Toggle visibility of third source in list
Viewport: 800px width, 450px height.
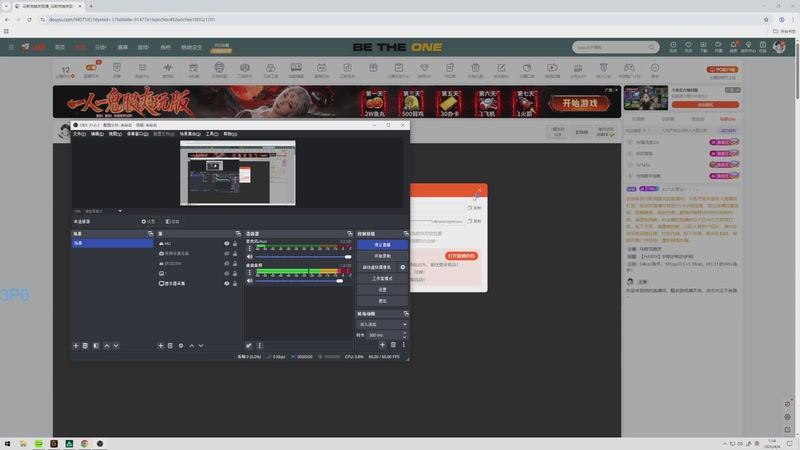click(x=227, y=264)
